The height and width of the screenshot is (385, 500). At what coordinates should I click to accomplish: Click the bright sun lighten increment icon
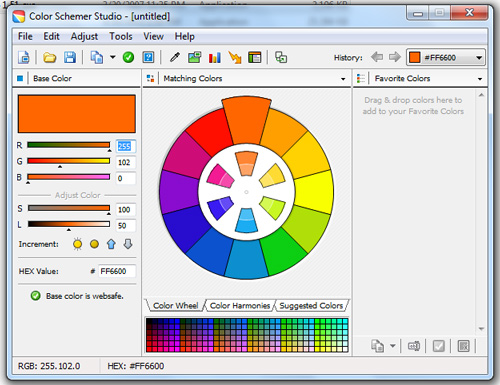point(78,244)
